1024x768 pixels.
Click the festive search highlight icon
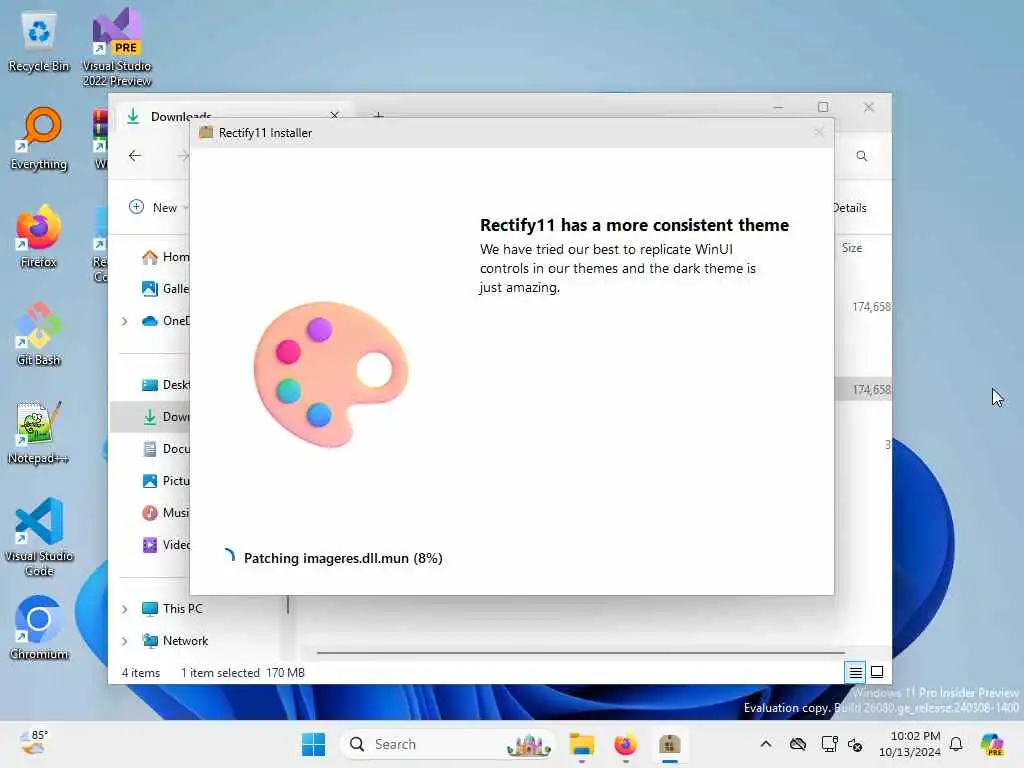528,744
